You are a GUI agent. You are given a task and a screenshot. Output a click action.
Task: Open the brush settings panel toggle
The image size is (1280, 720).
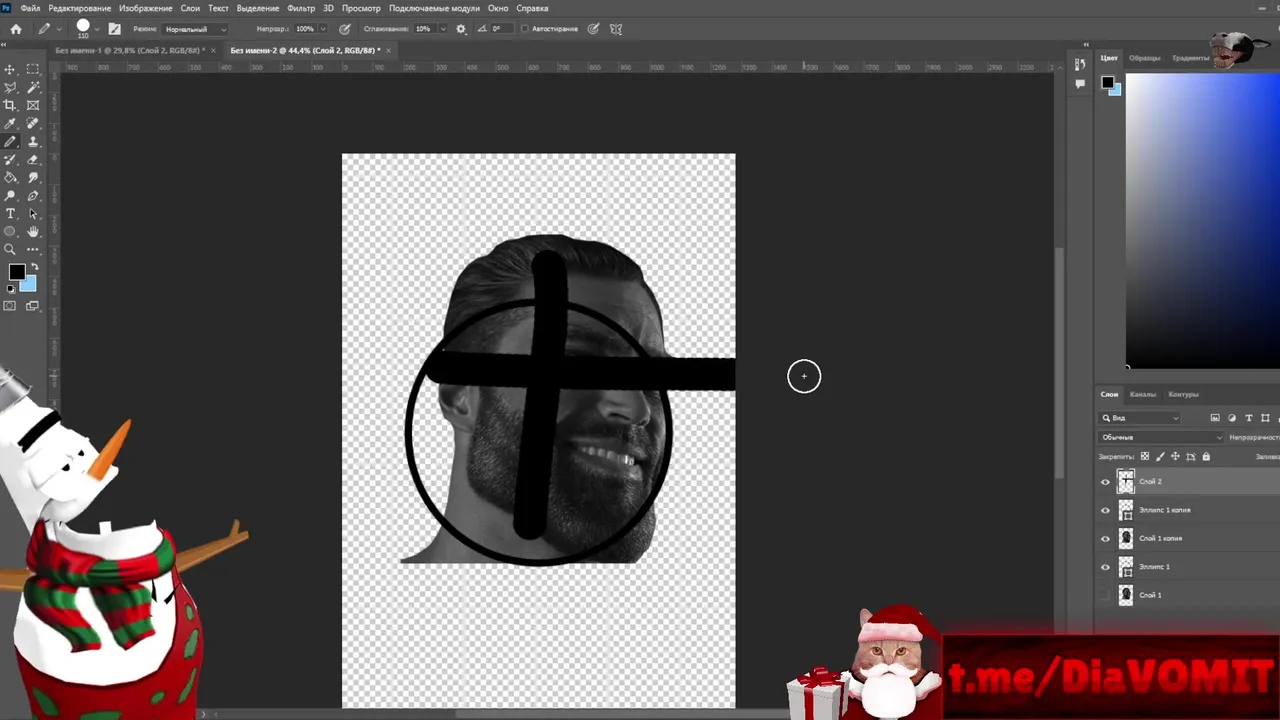tap(114, 29)
